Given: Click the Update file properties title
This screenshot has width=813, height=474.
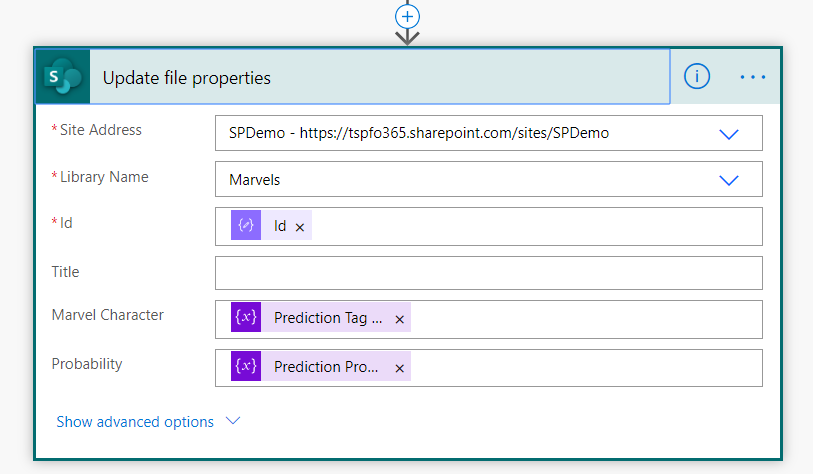Looking at the screenshot, I should tap(187, 78).
